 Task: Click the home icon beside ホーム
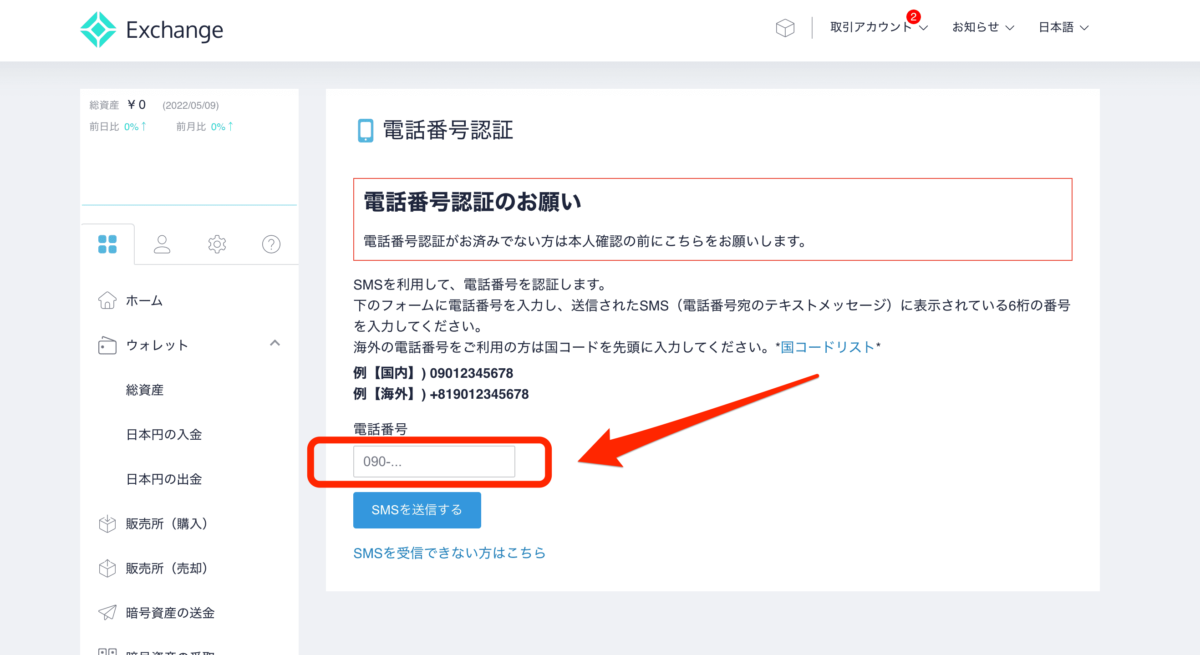[x=107, y=300]
